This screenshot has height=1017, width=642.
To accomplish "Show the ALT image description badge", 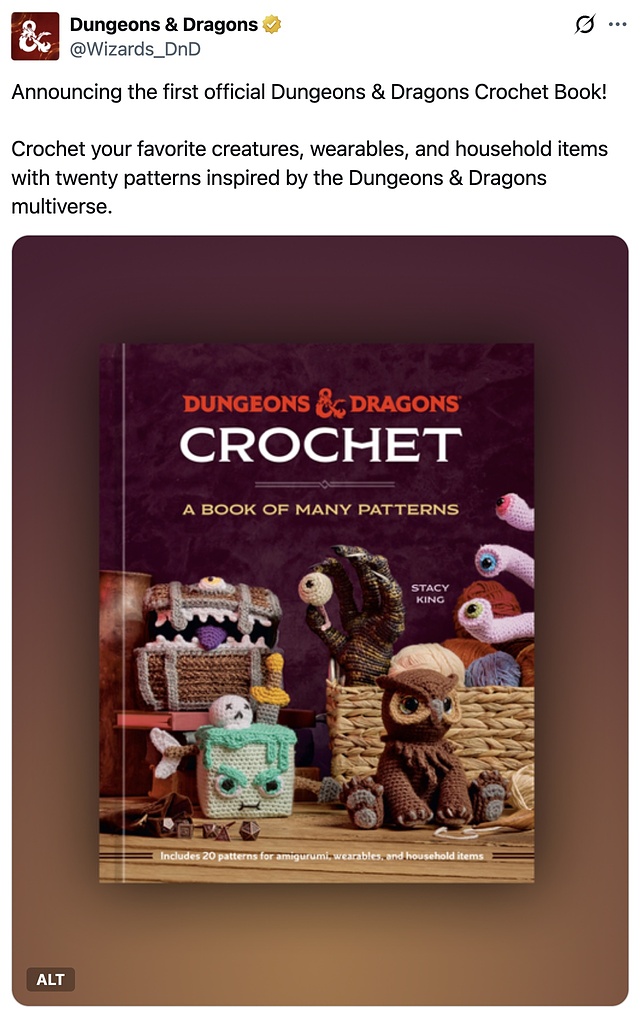I will [51, 979].
